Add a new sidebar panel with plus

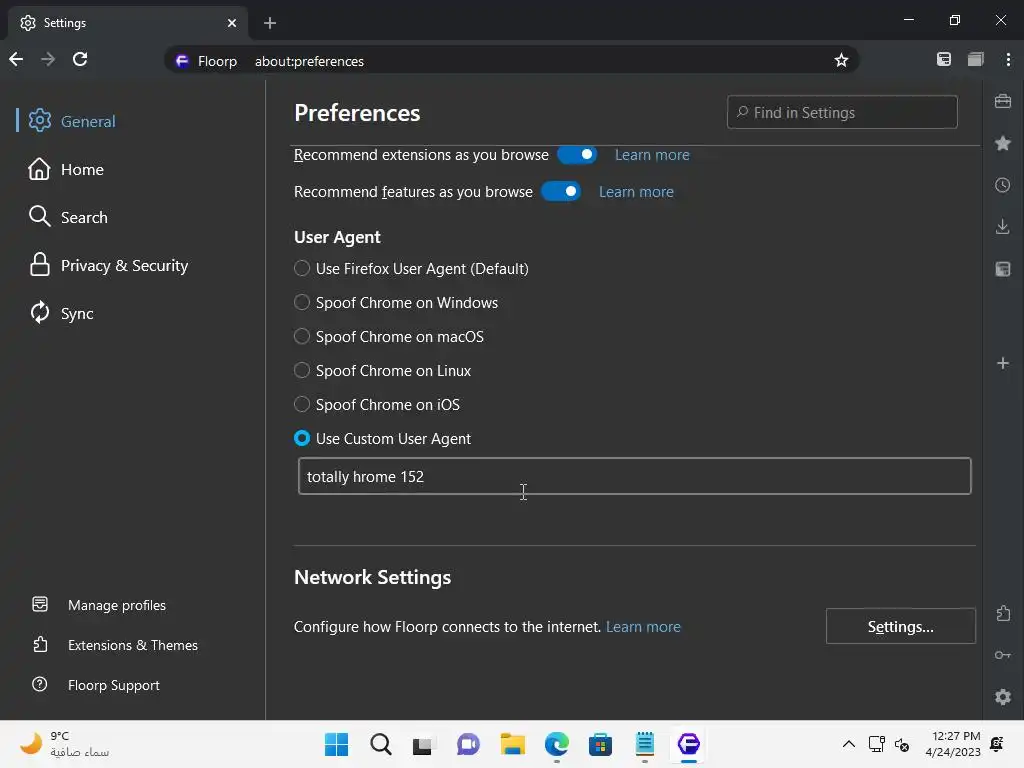tap(1002, 363)
